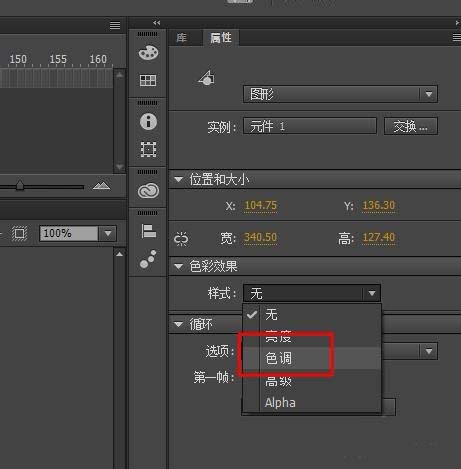Open the Transform panel icon
Screen dimensions: 461x469
coord(148,149)
